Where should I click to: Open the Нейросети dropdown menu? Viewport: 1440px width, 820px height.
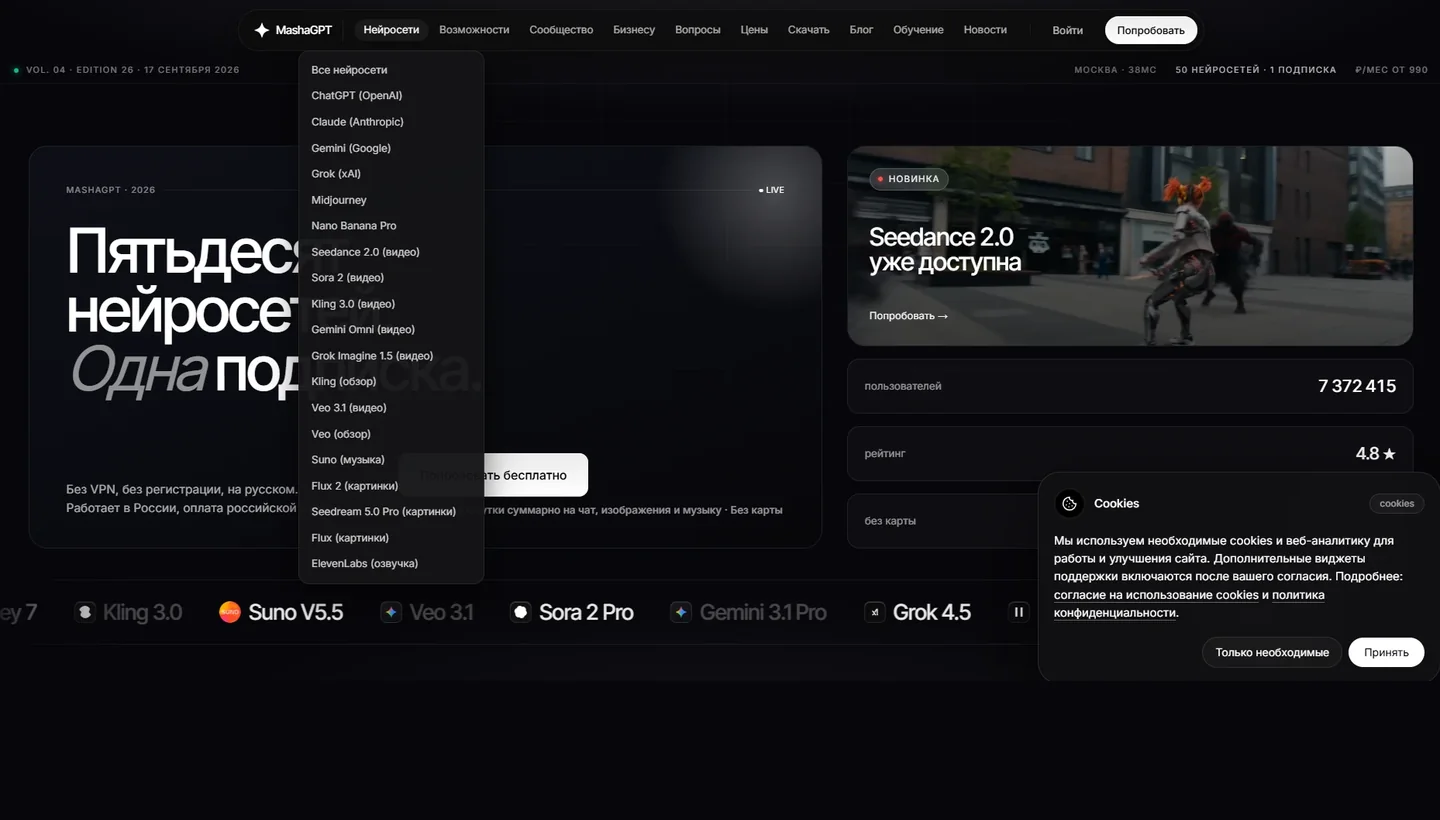(x=391, y=30)
